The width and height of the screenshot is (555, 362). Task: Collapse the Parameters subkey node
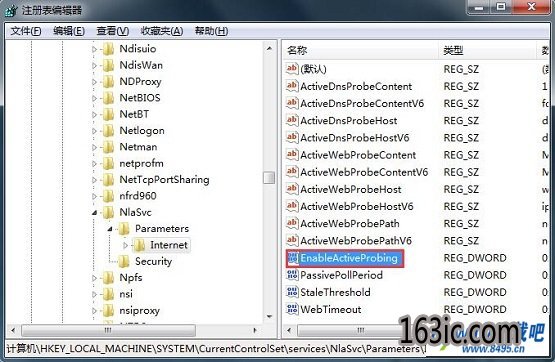(x=110, y=229)
